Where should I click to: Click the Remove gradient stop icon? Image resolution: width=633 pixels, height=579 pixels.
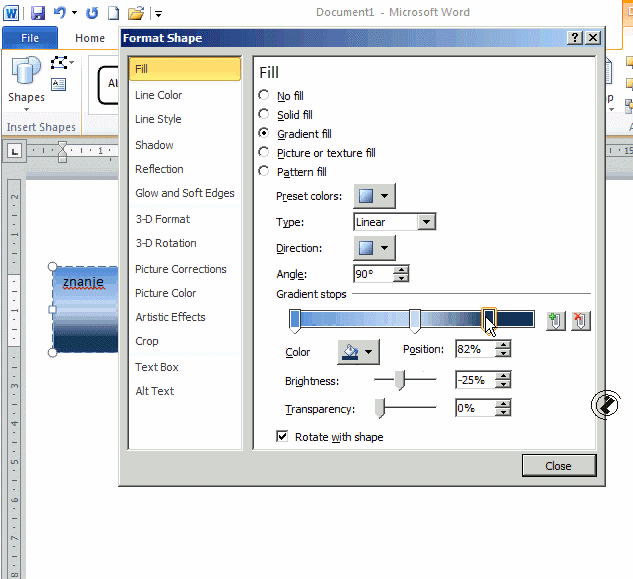(581, 320)
